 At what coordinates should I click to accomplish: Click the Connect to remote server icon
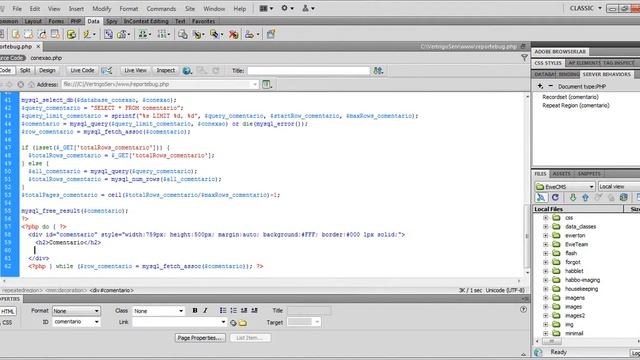pyautogui.click(x=541, y=198)
